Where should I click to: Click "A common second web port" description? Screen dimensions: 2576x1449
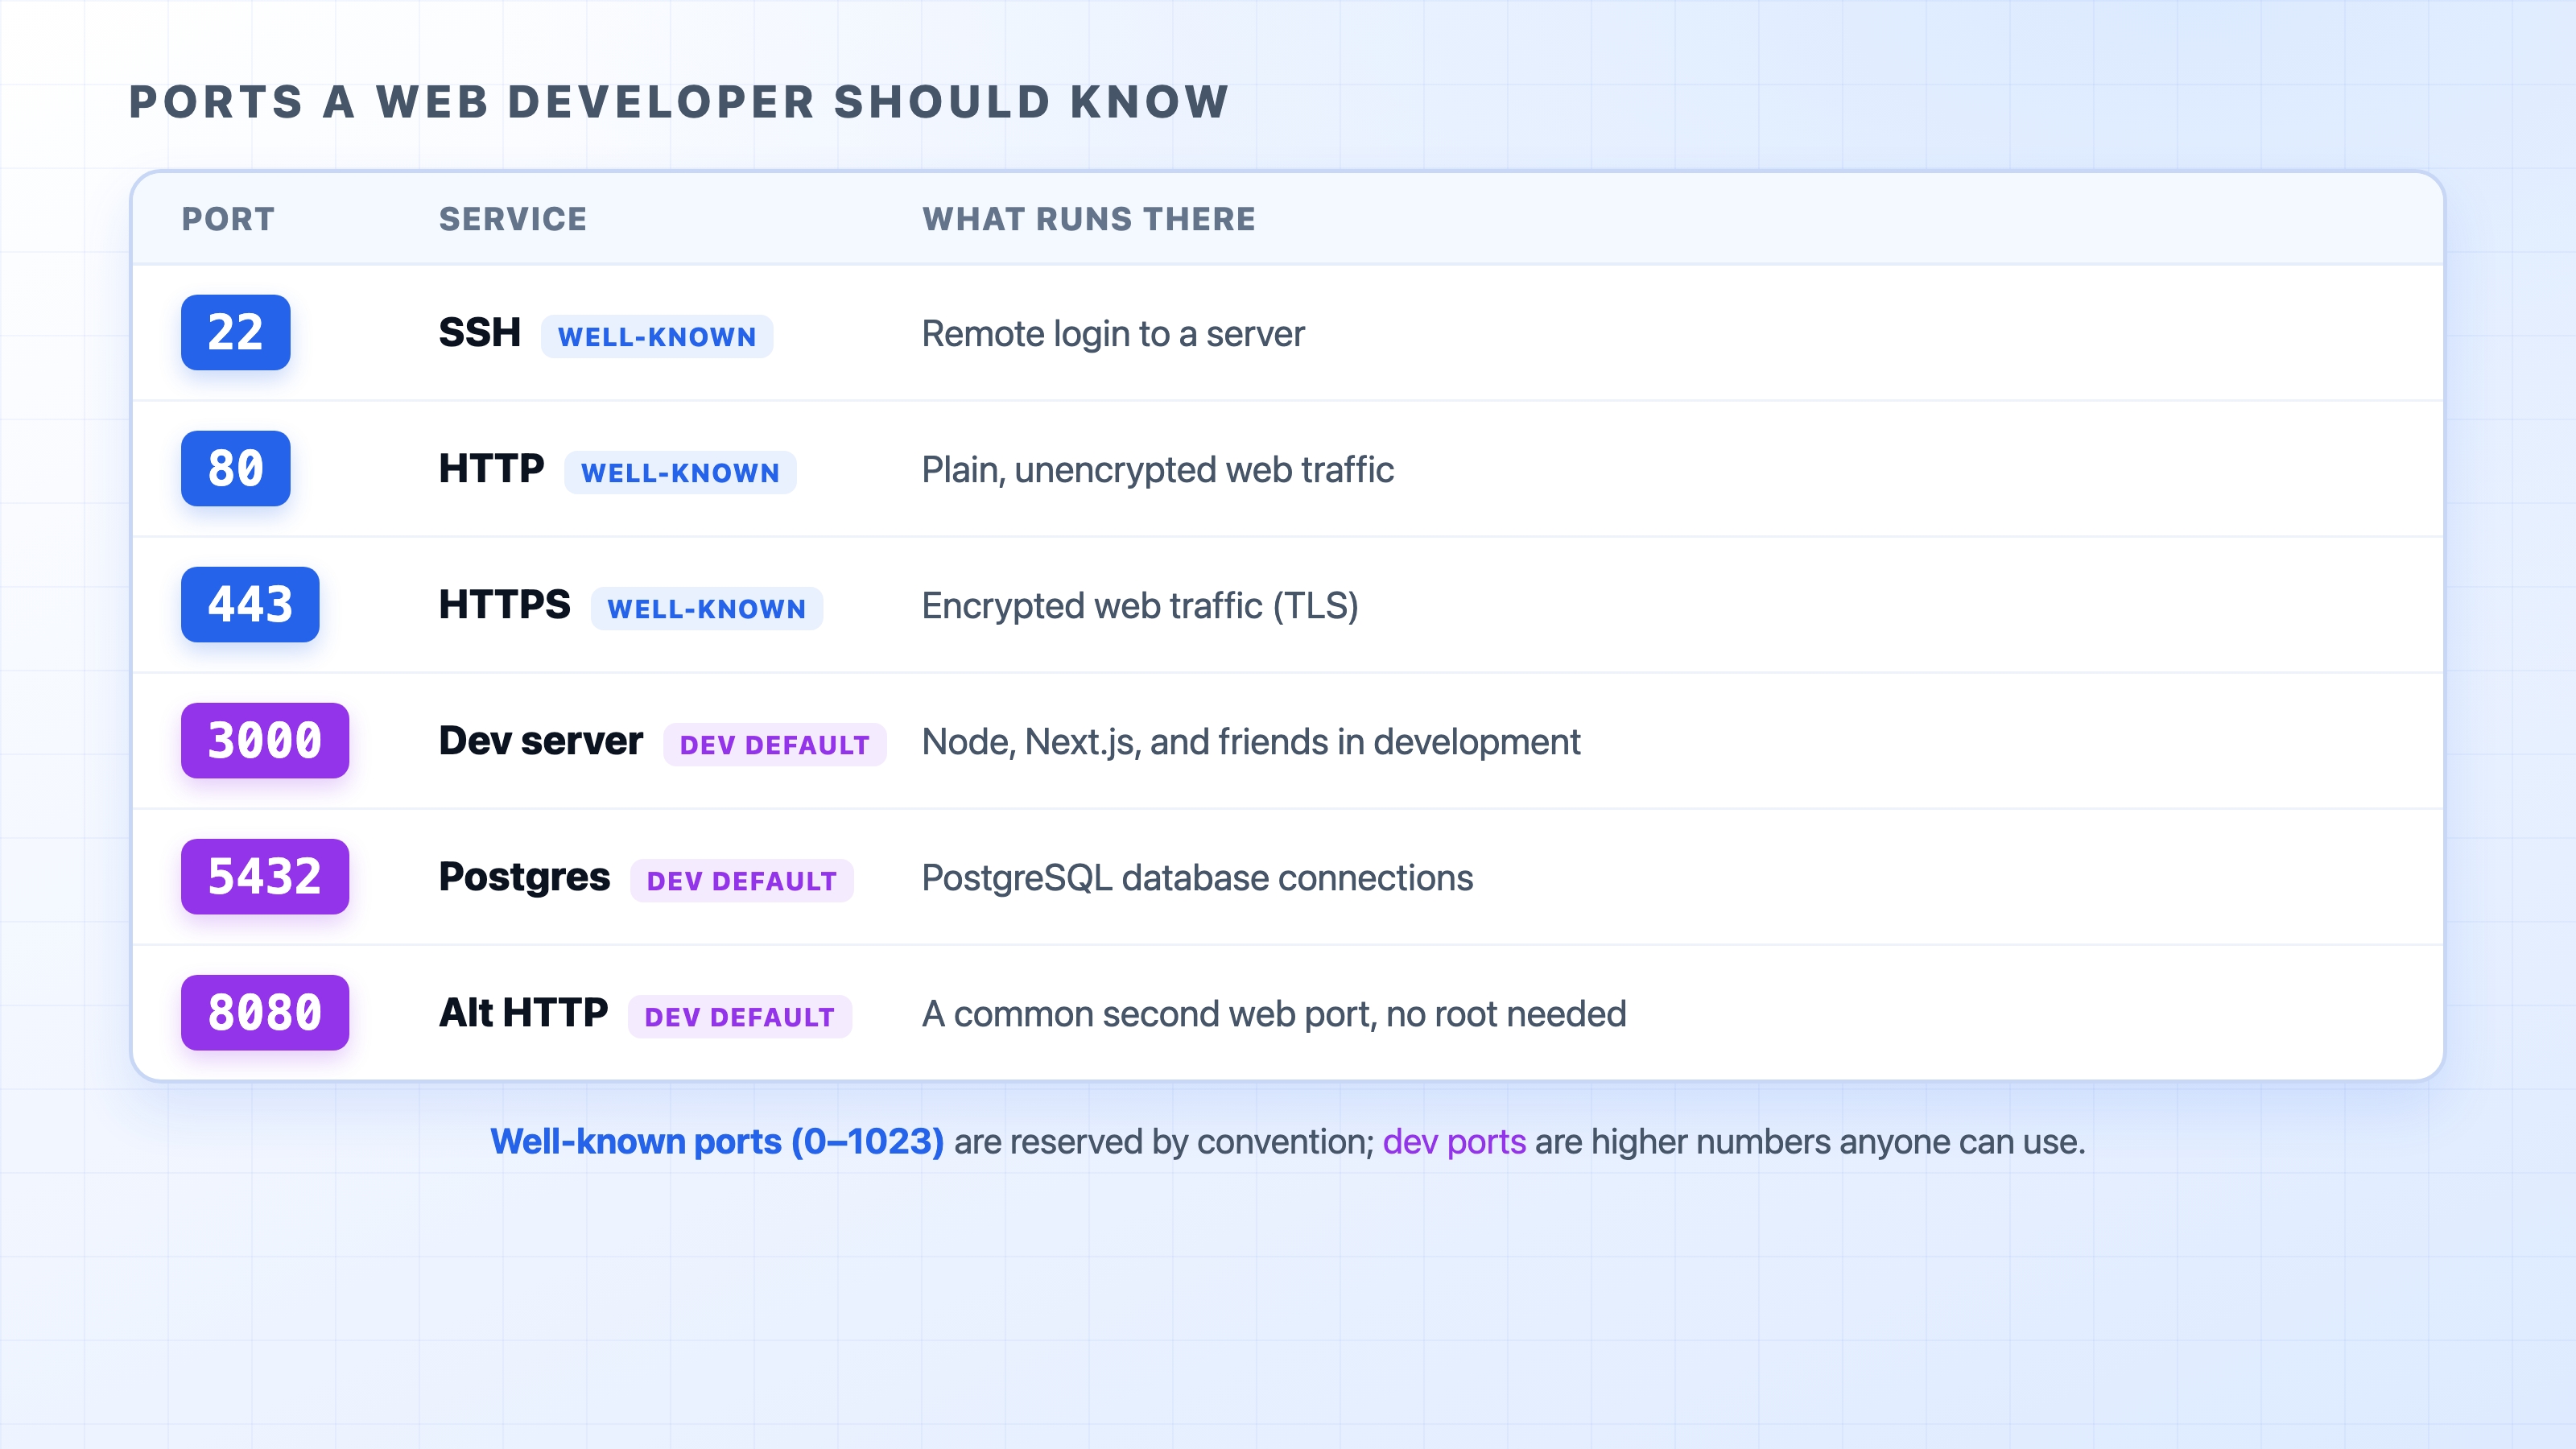click(x=1274, y=1014)
